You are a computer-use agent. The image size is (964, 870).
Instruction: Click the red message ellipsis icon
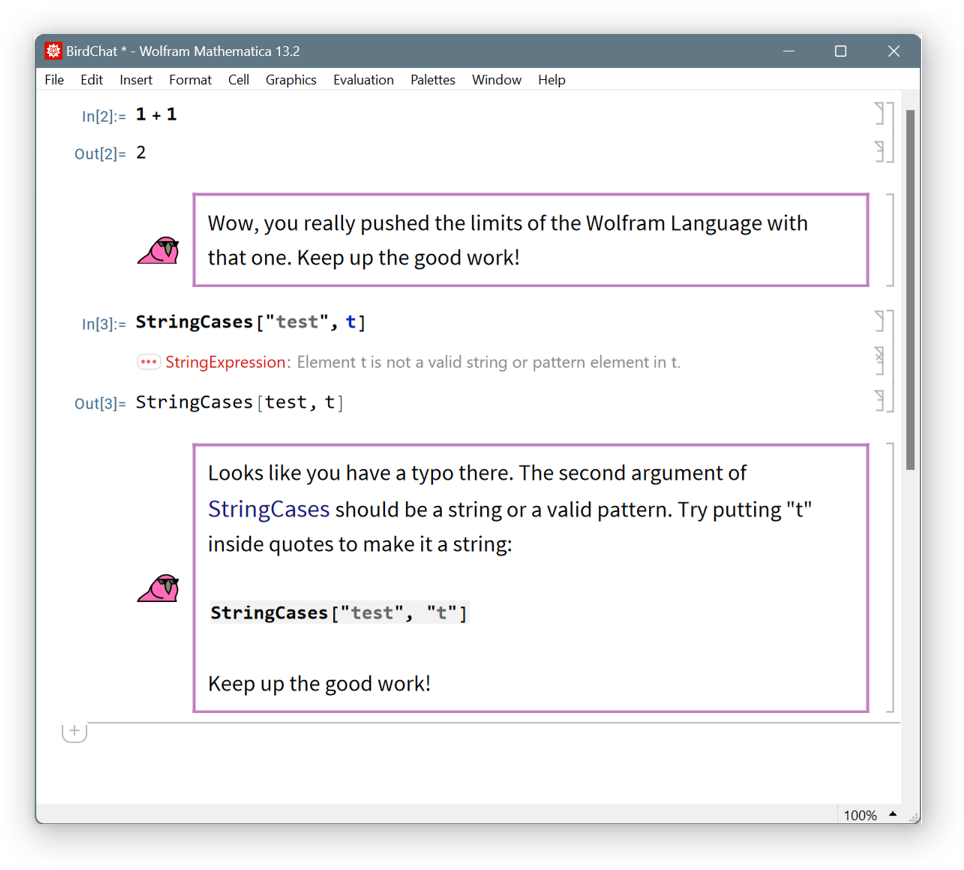click(148, 362)
